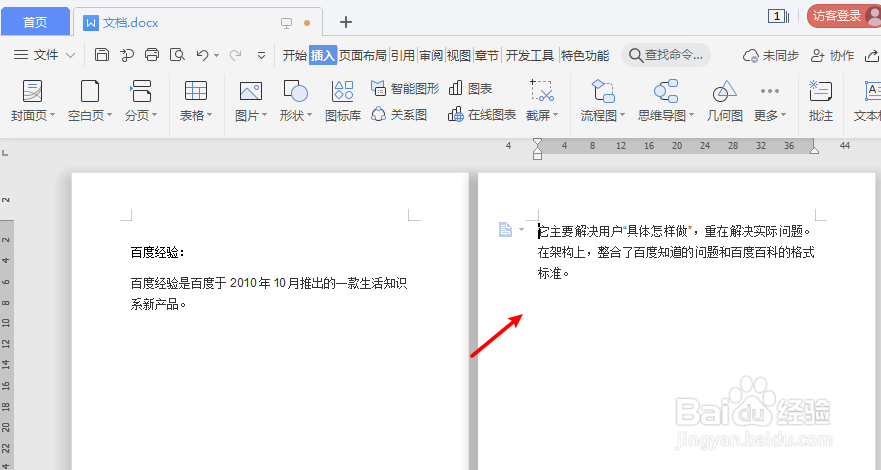
Task: Click the left indent marker on ruler
Action: click(537, 149)
